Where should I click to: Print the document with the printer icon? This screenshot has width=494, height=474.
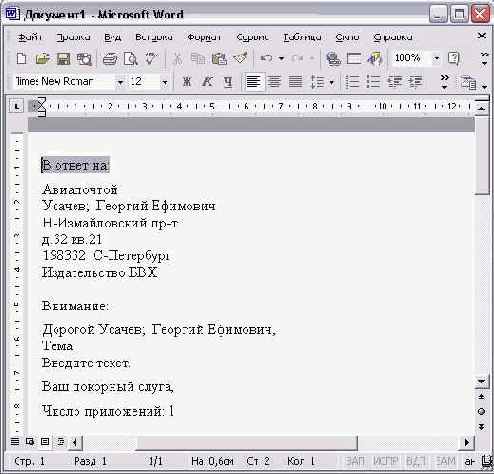110,59
